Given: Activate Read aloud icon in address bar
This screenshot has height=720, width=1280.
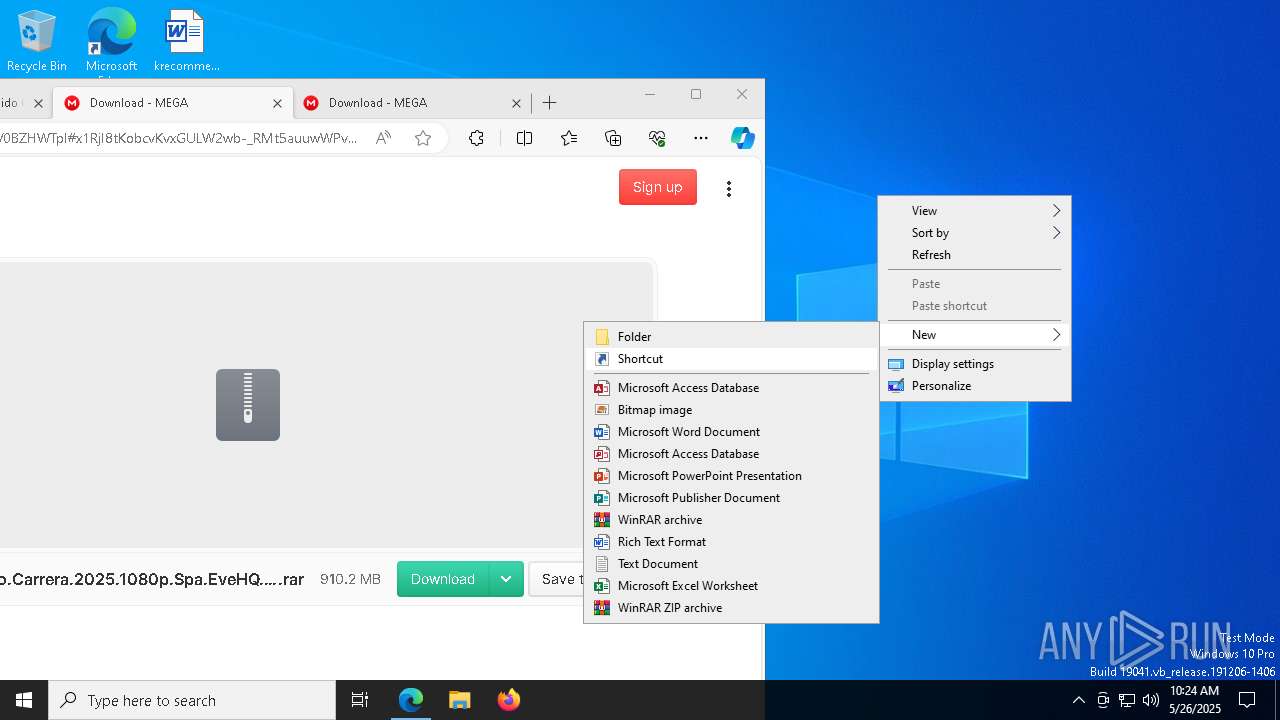Looking at the screenshot, I should (383, 138).
